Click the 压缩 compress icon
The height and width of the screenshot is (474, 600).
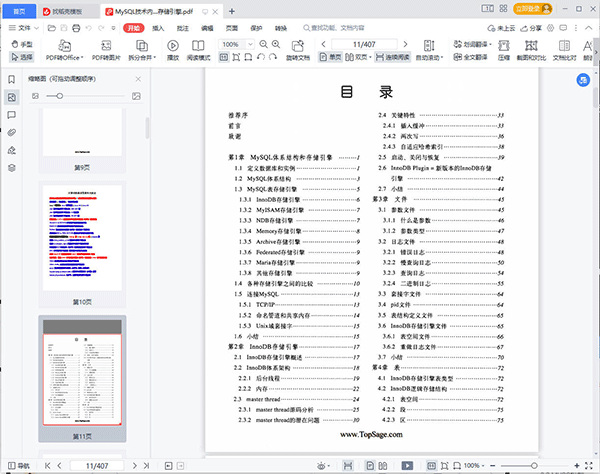[x=501, y=52]
